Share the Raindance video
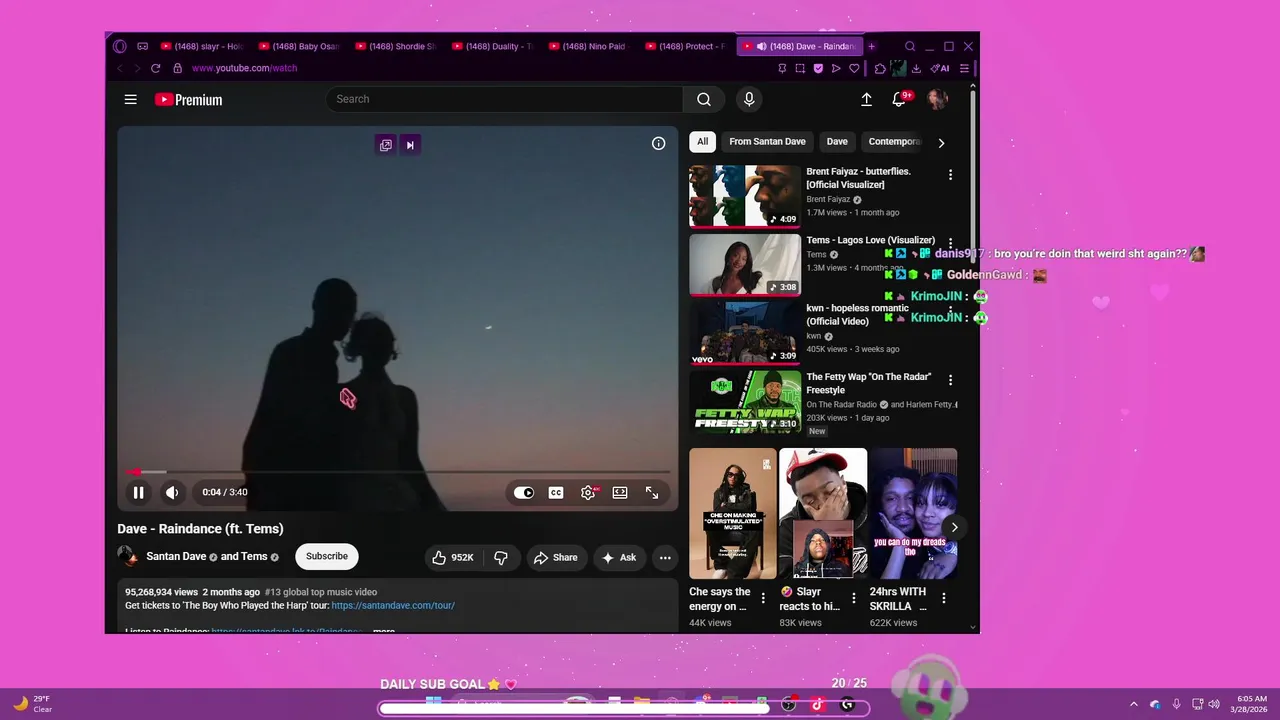Image resolution: width=1280 pixels, height=720 pixels. point(556,557)
